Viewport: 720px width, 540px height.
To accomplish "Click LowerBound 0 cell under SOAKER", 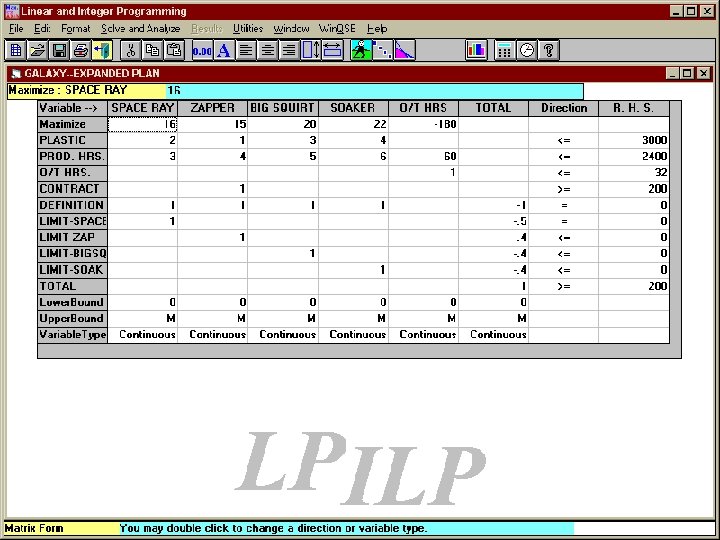I will [x=353, y=302].
